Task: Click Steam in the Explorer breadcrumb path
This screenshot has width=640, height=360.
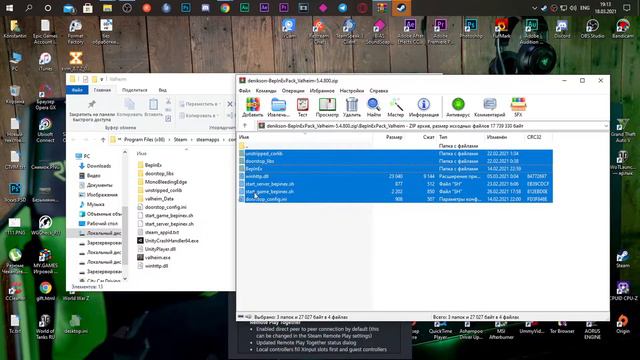Action: (180, 140)
